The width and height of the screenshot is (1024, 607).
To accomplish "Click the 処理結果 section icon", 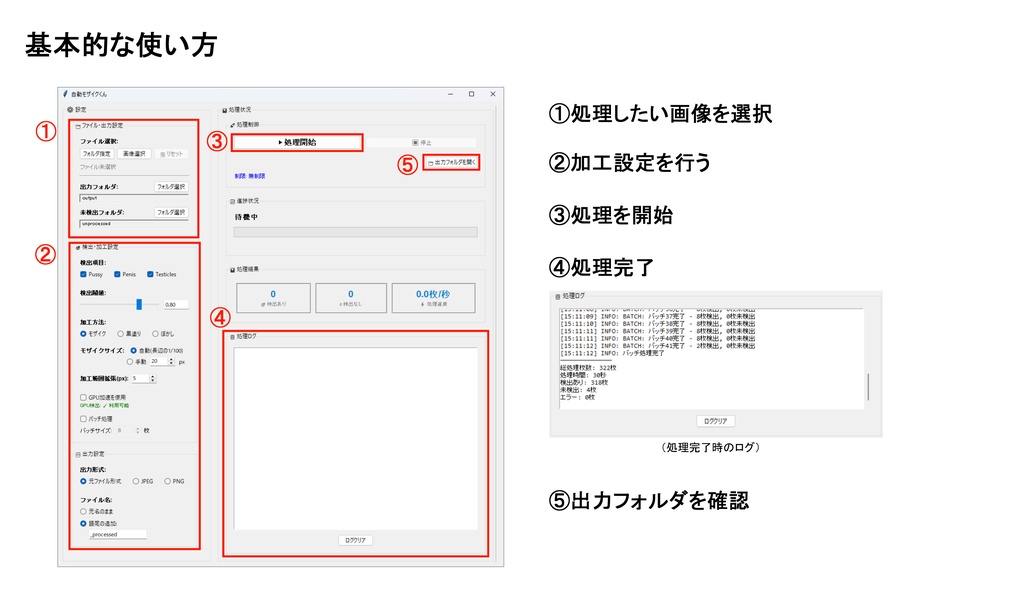I will point(230,270).
